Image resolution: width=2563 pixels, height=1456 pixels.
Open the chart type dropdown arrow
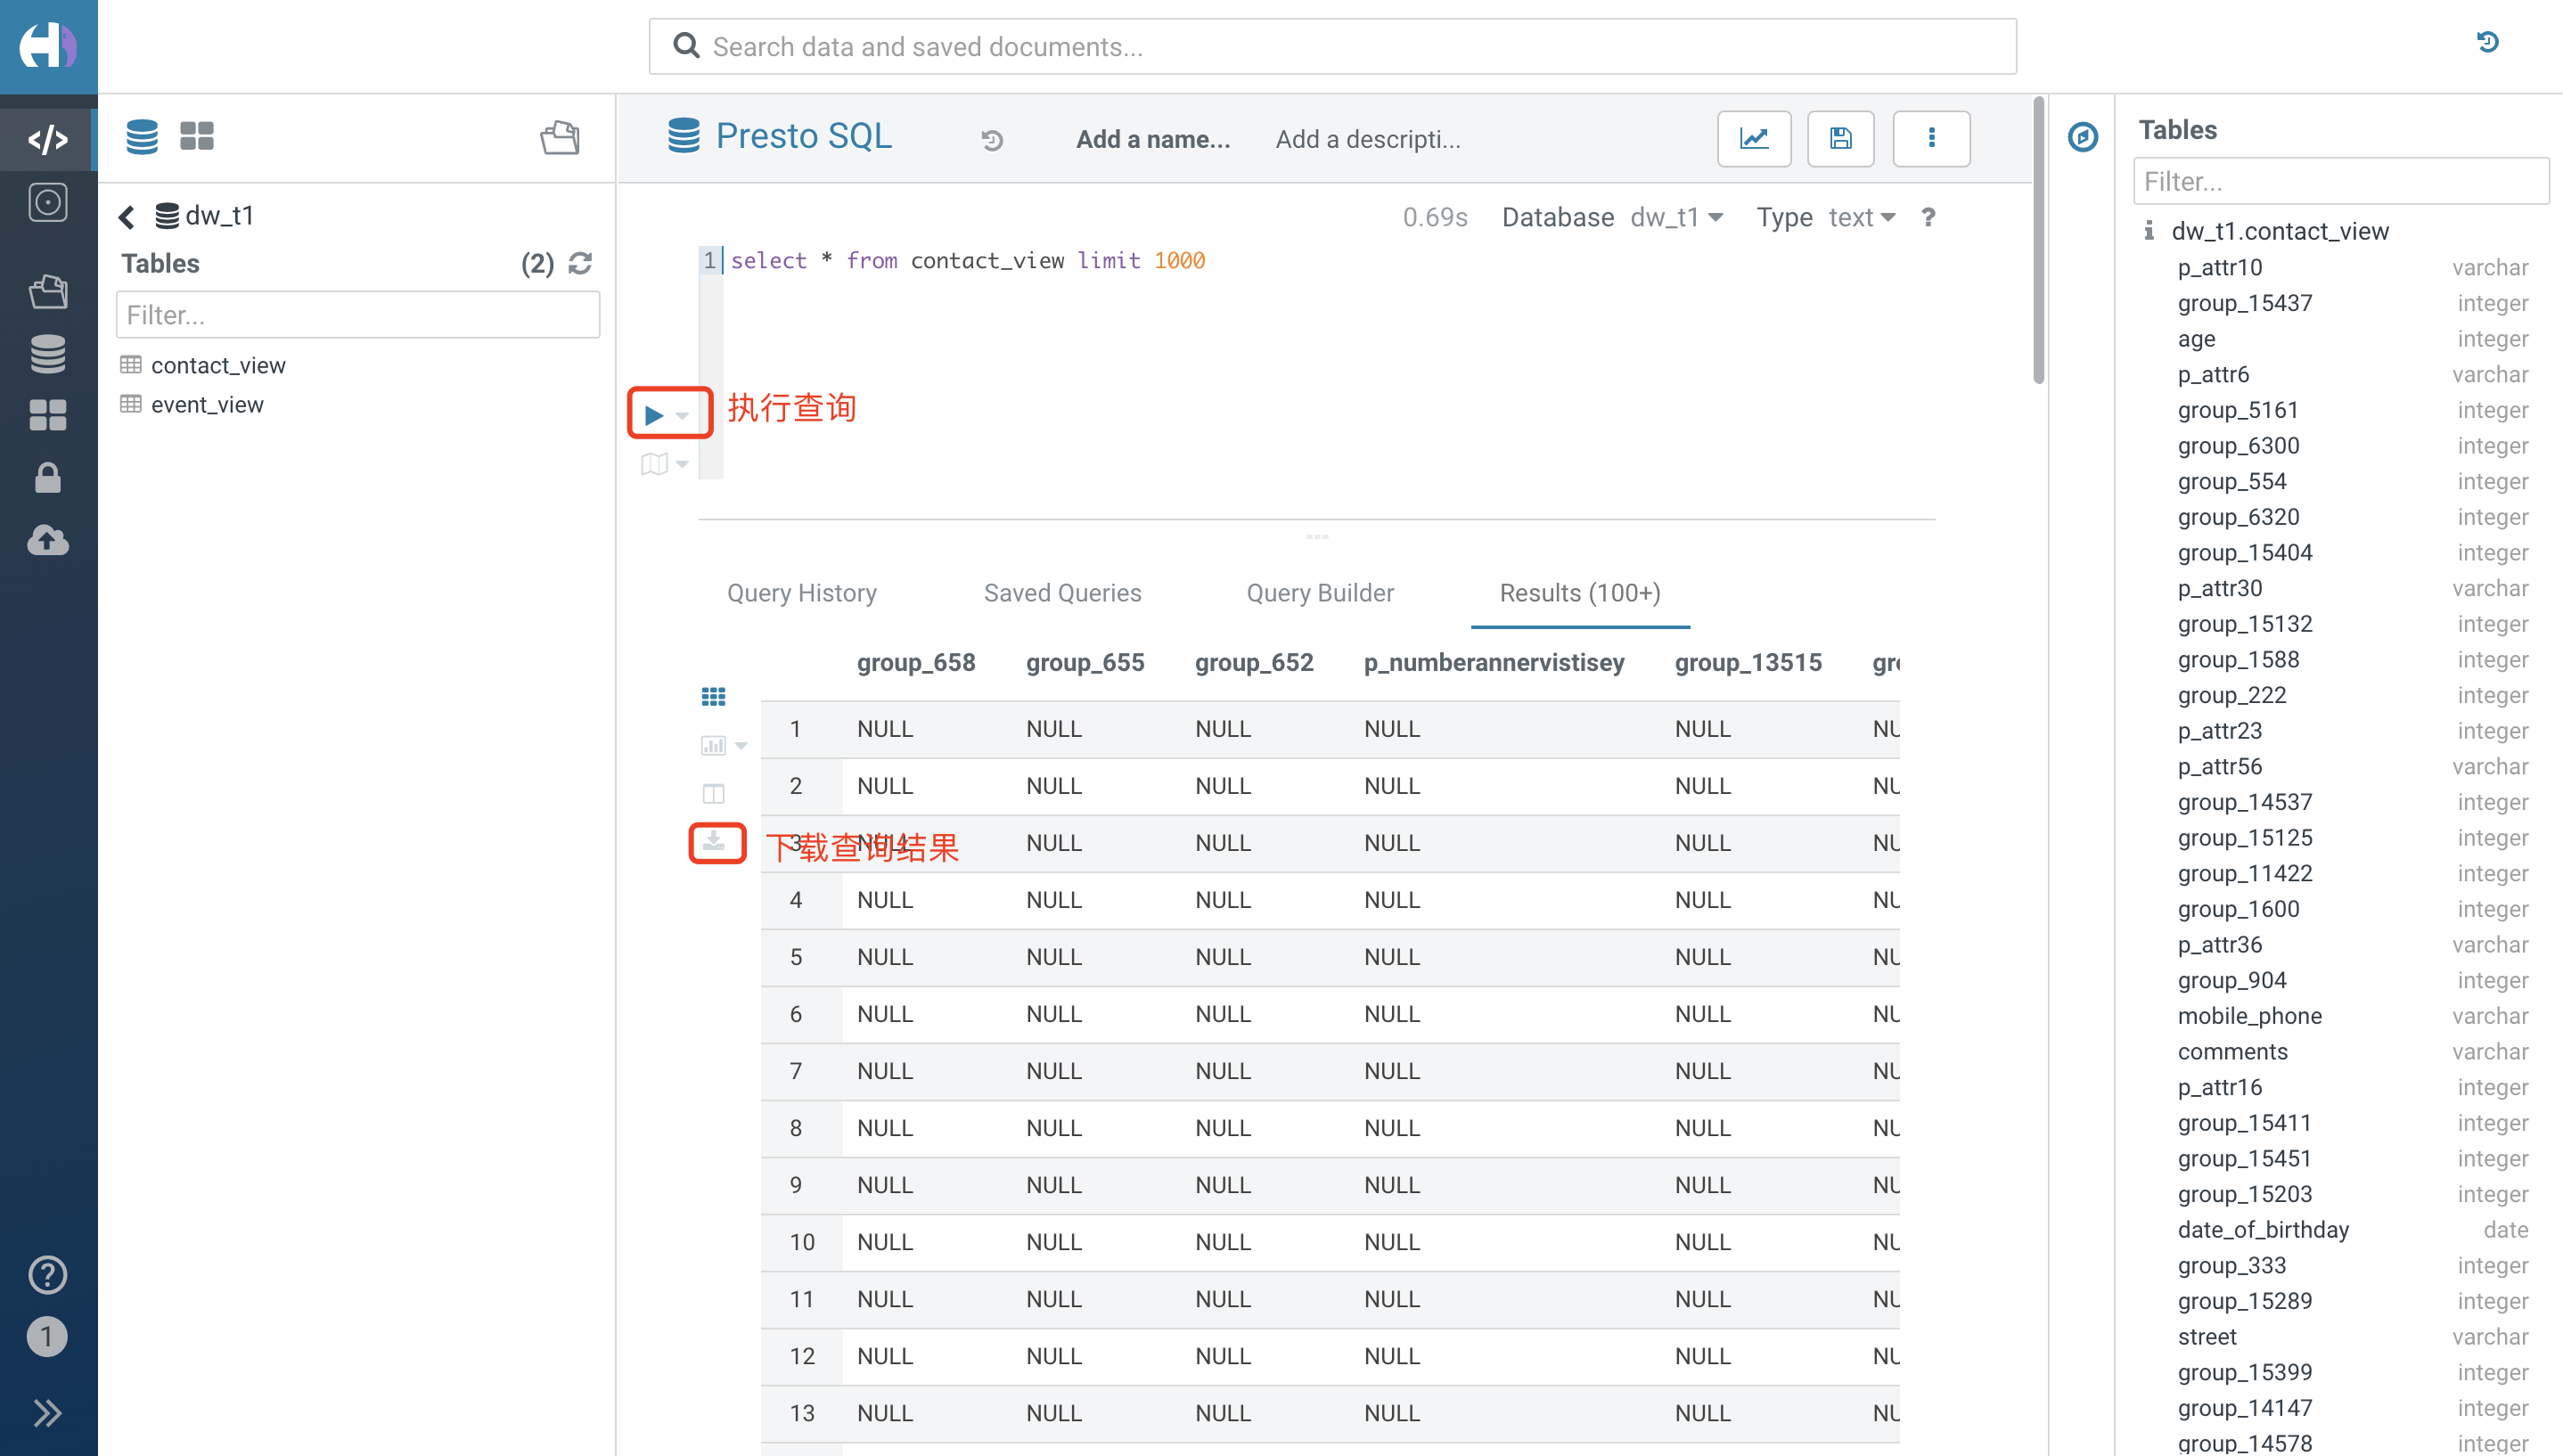coord(741,745)
